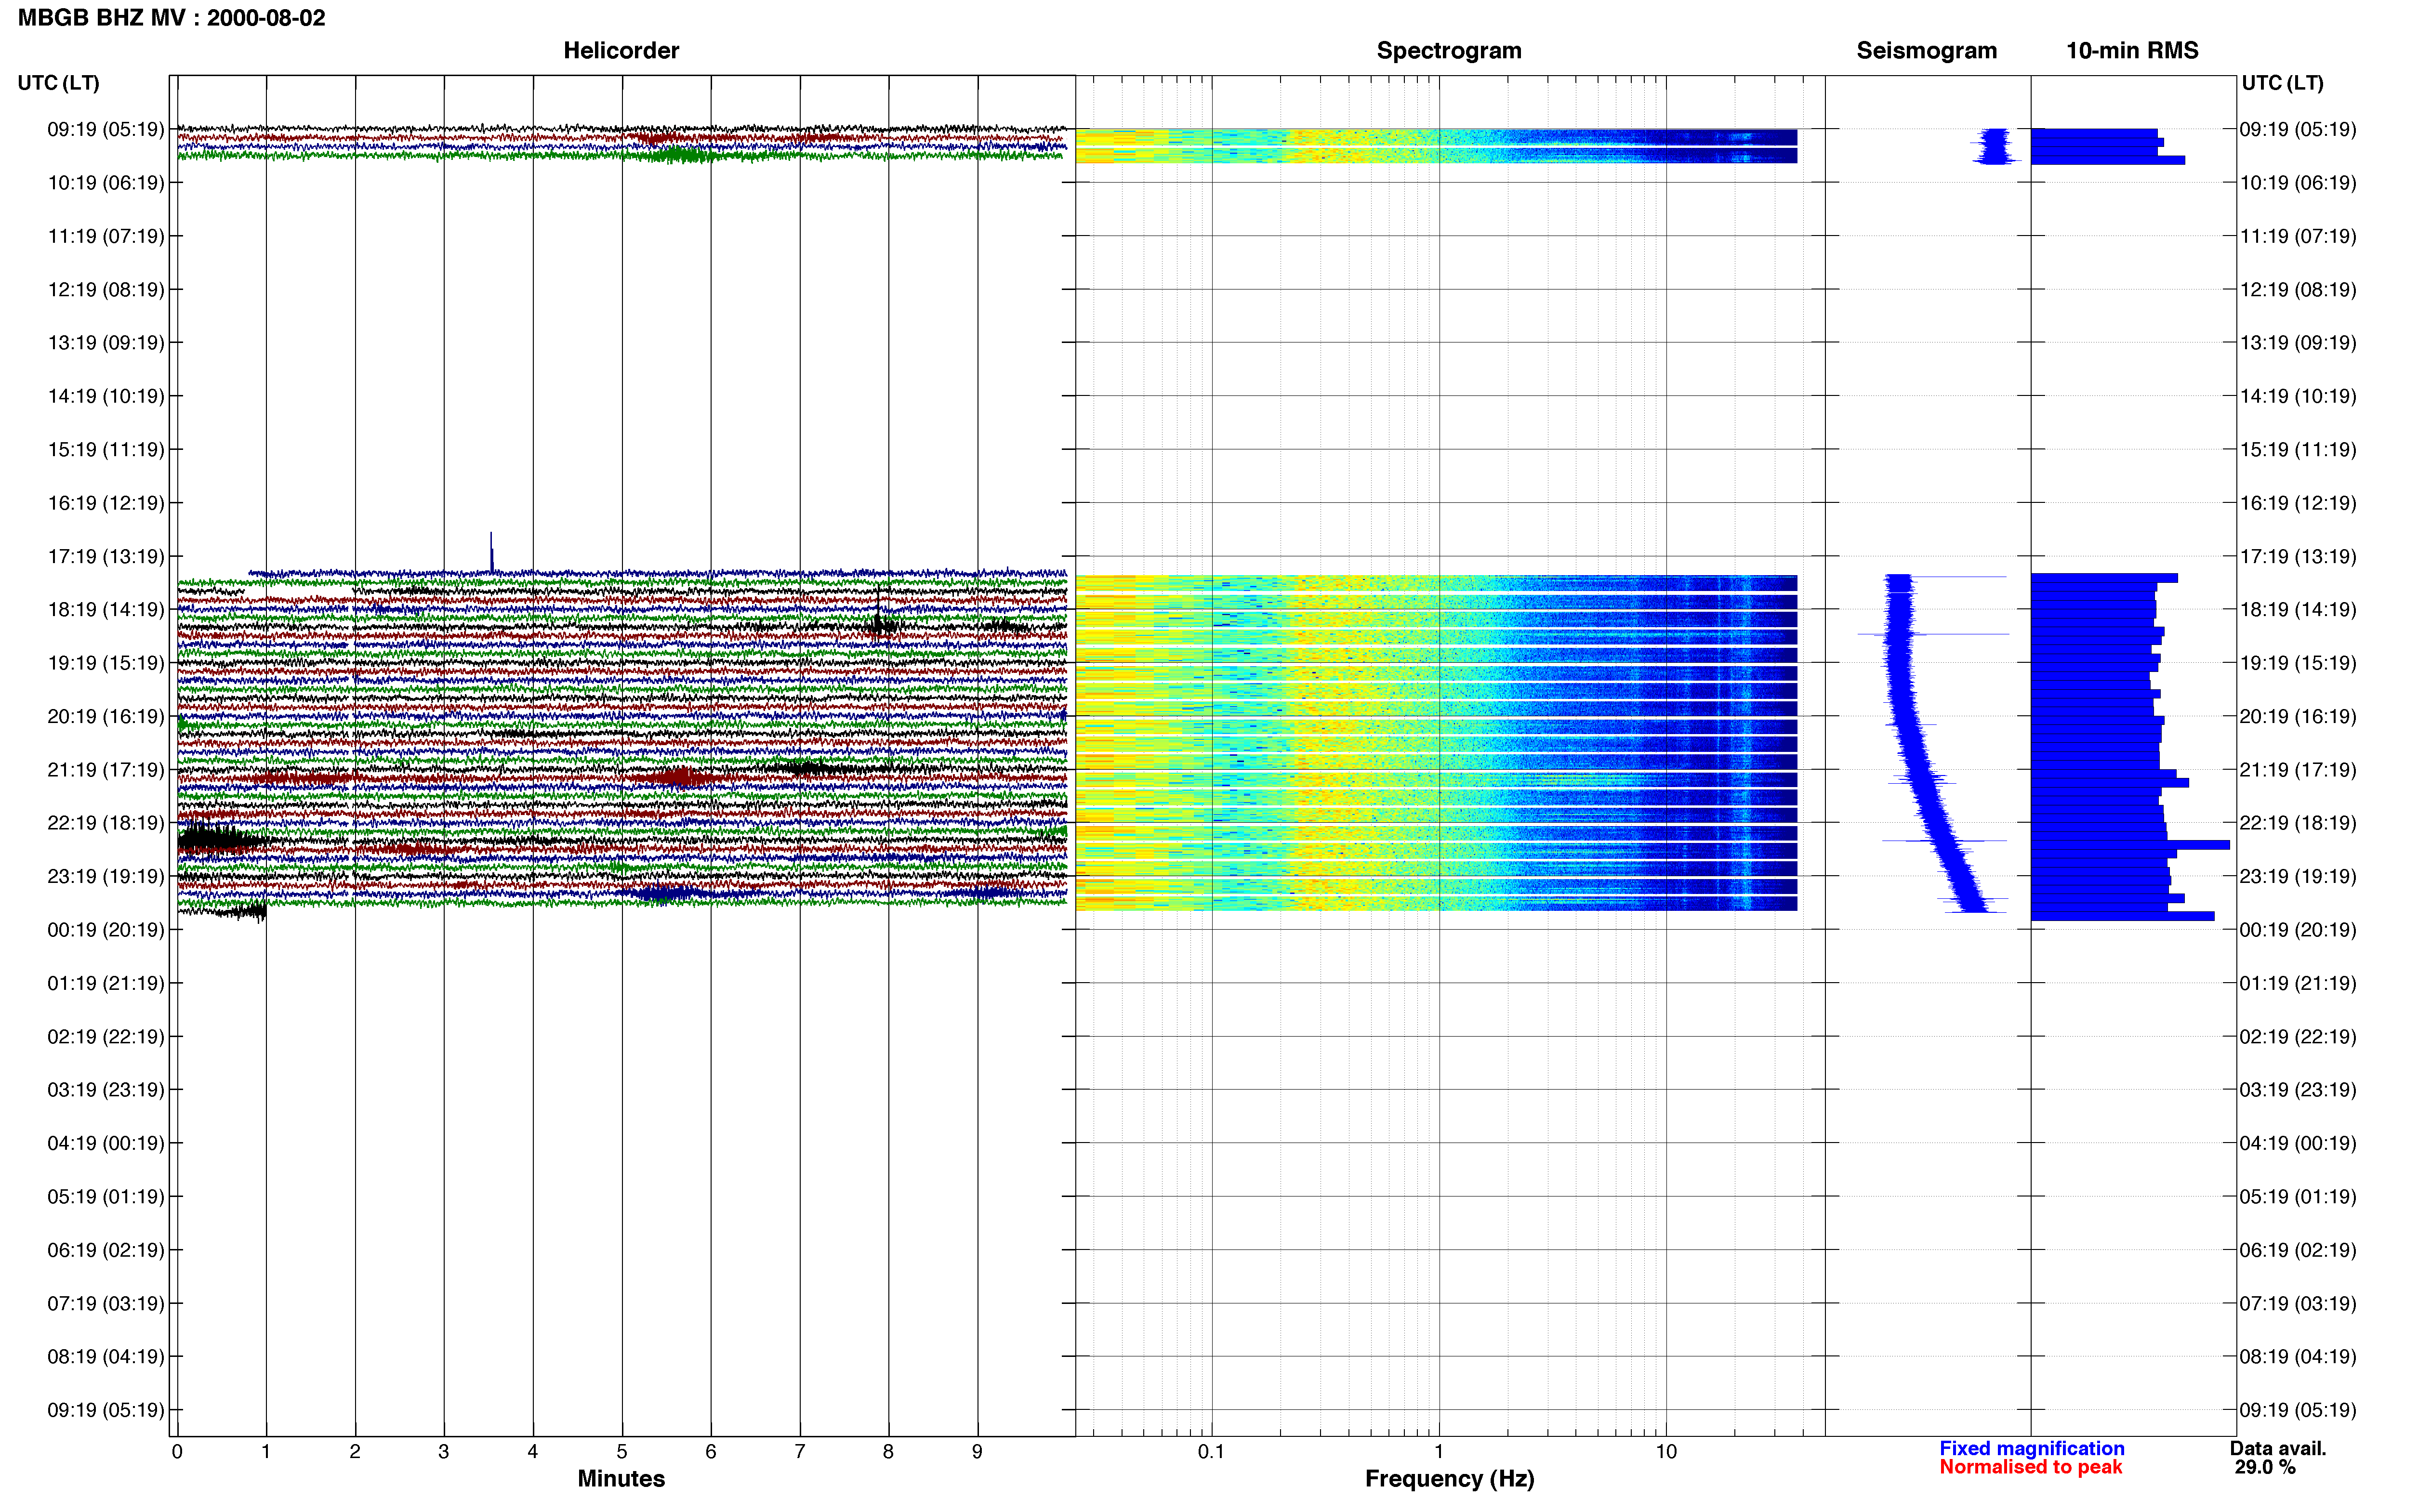Image resolution: width=2418 pixels, height=1512 pixels.
Task: Click the left '10:19 (06:19)' time label
Action: tap(106, 183)
